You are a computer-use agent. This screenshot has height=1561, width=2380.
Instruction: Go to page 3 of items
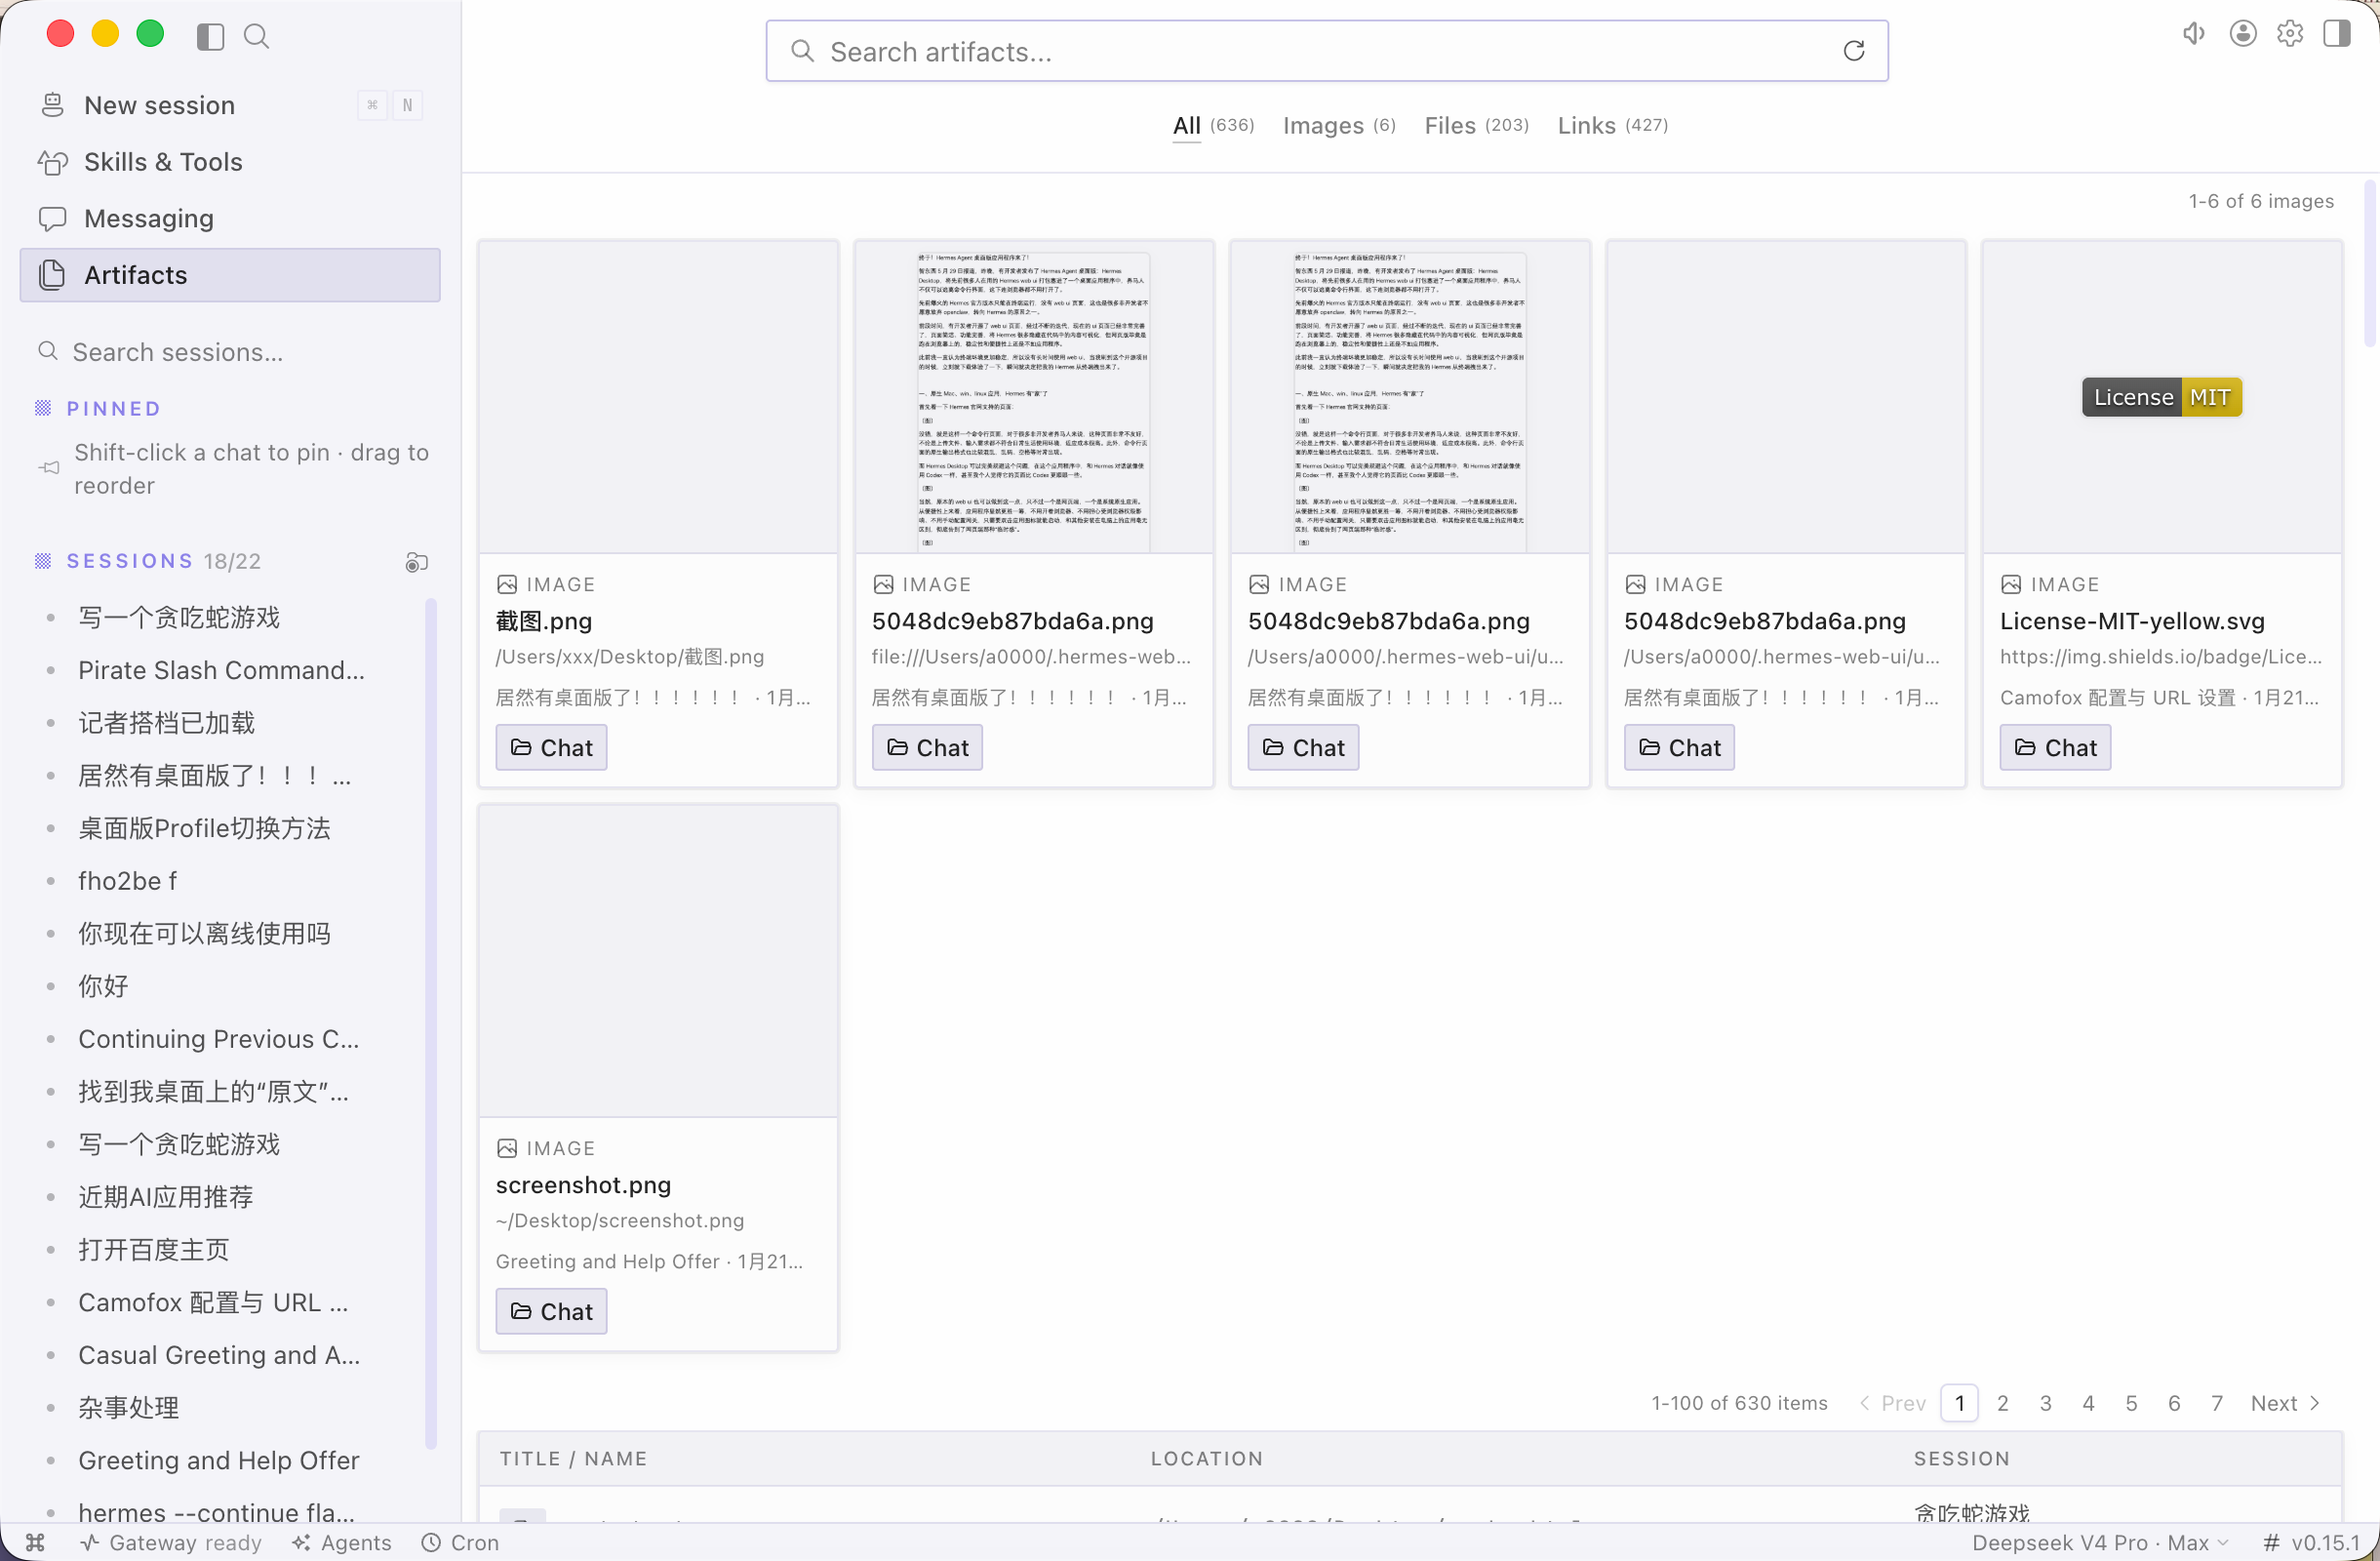pos(2045,1403)
